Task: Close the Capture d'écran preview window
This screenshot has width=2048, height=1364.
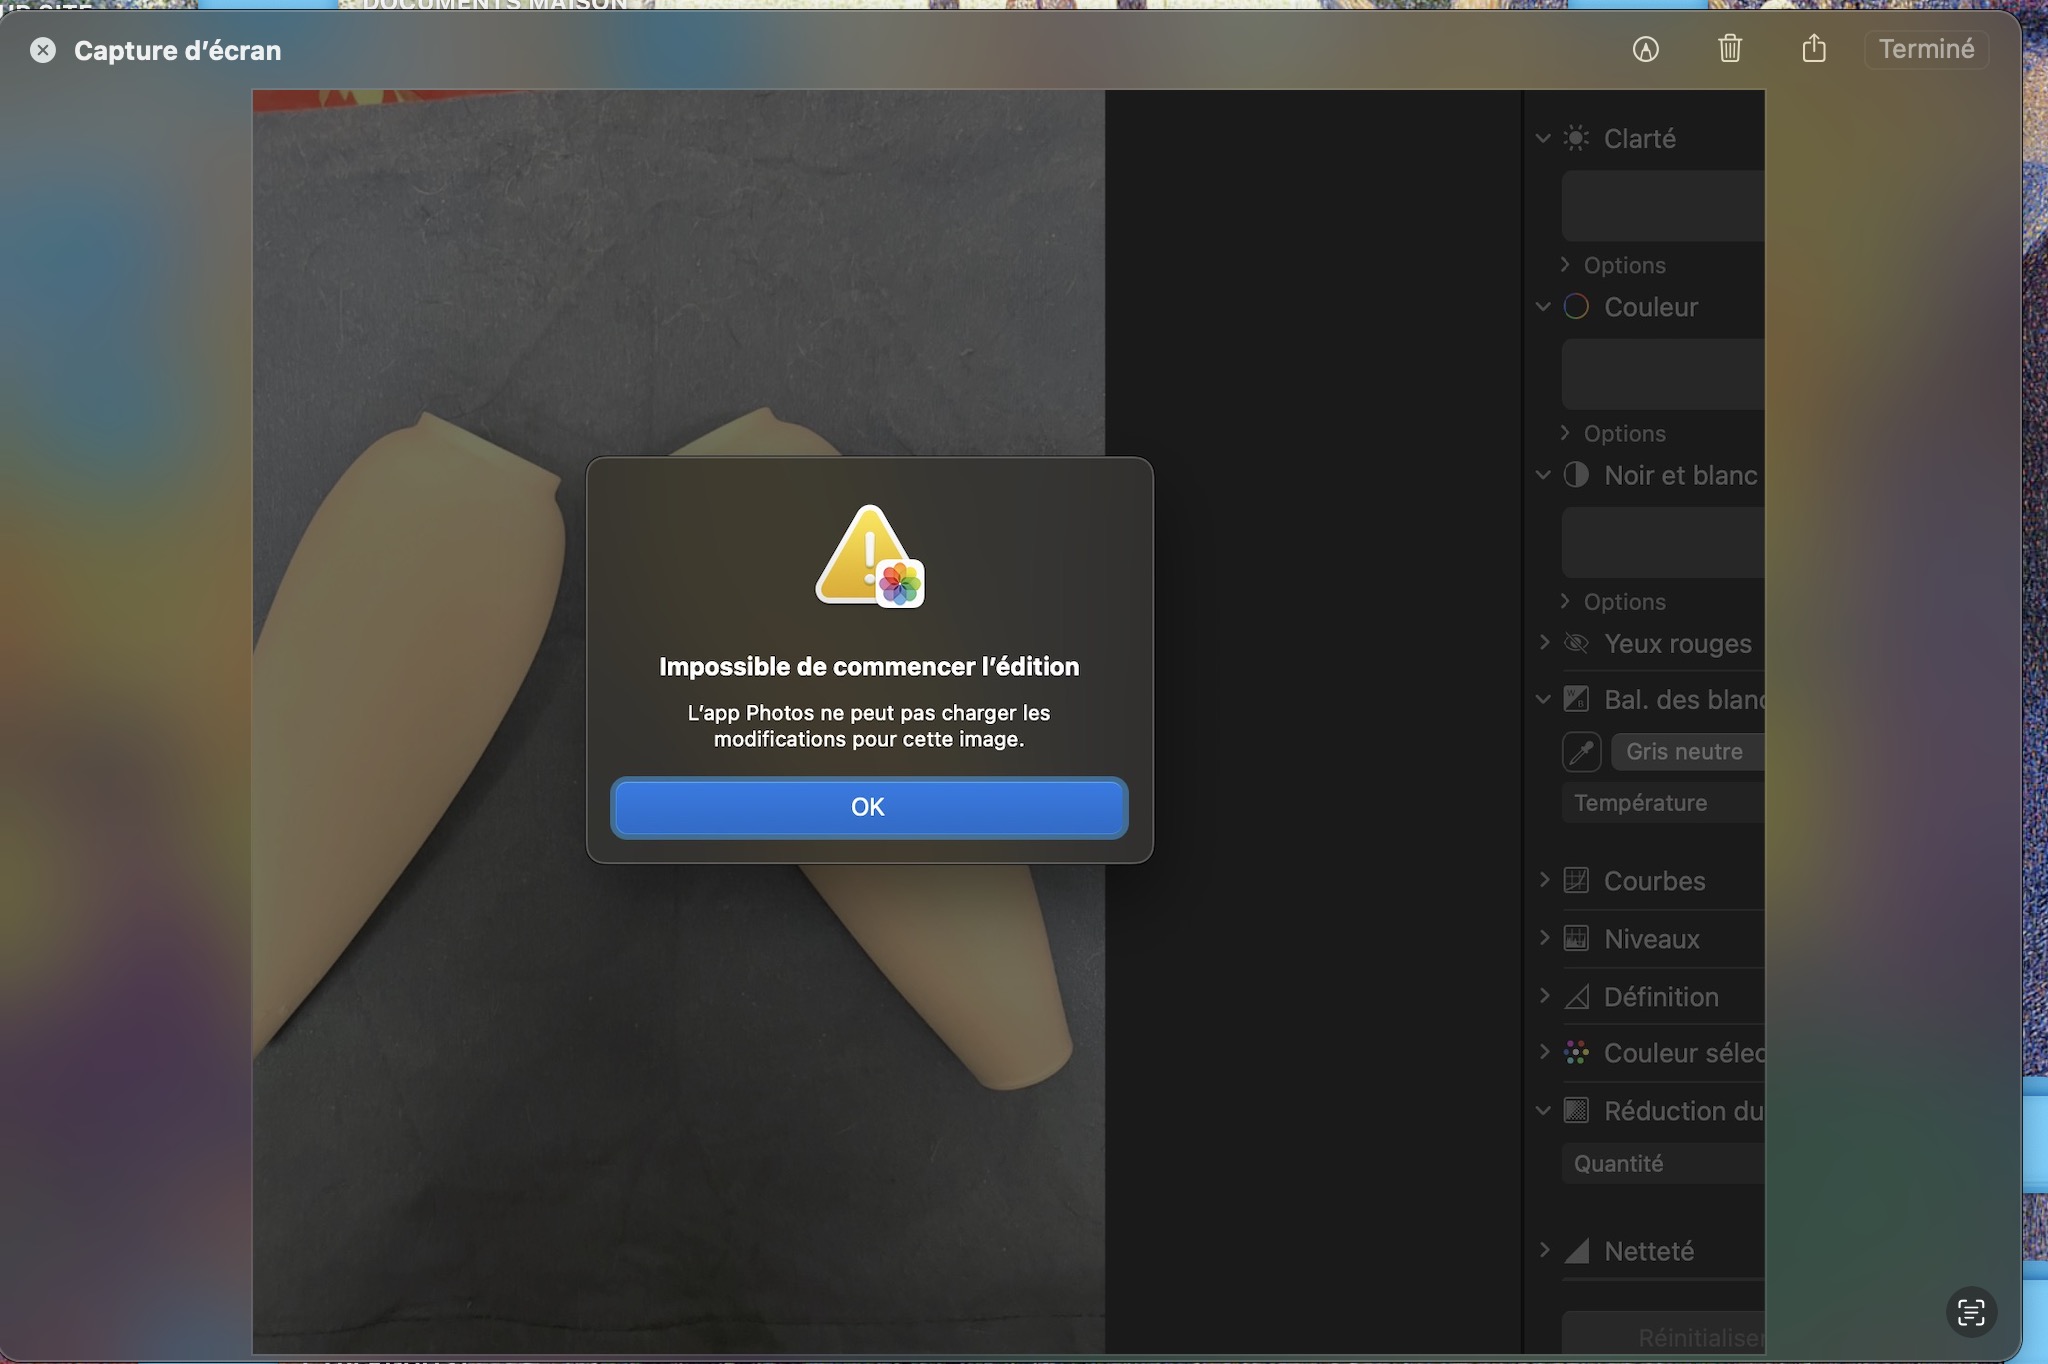Action: tap(43, 50)
